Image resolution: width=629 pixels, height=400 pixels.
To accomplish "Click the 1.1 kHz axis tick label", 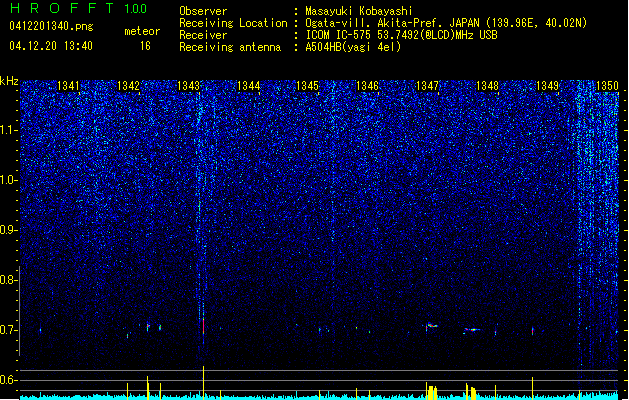I will coord(8,130).
